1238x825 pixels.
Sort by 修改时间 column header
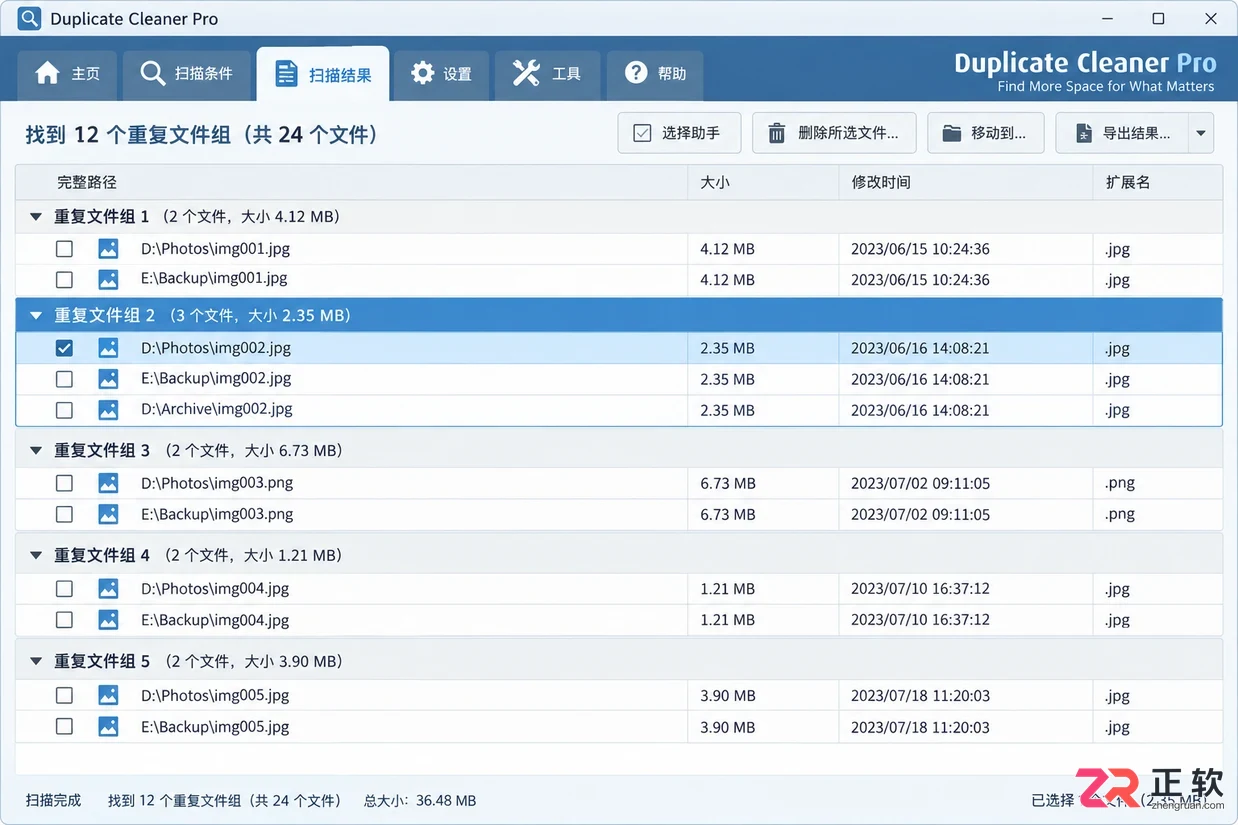point(966,182)
